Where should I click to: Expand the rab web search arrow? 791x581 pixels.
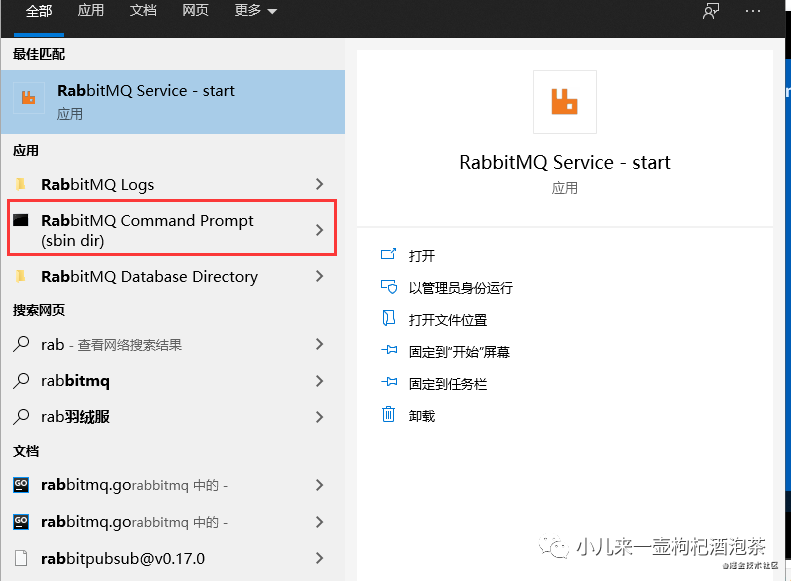pos(319,344)
